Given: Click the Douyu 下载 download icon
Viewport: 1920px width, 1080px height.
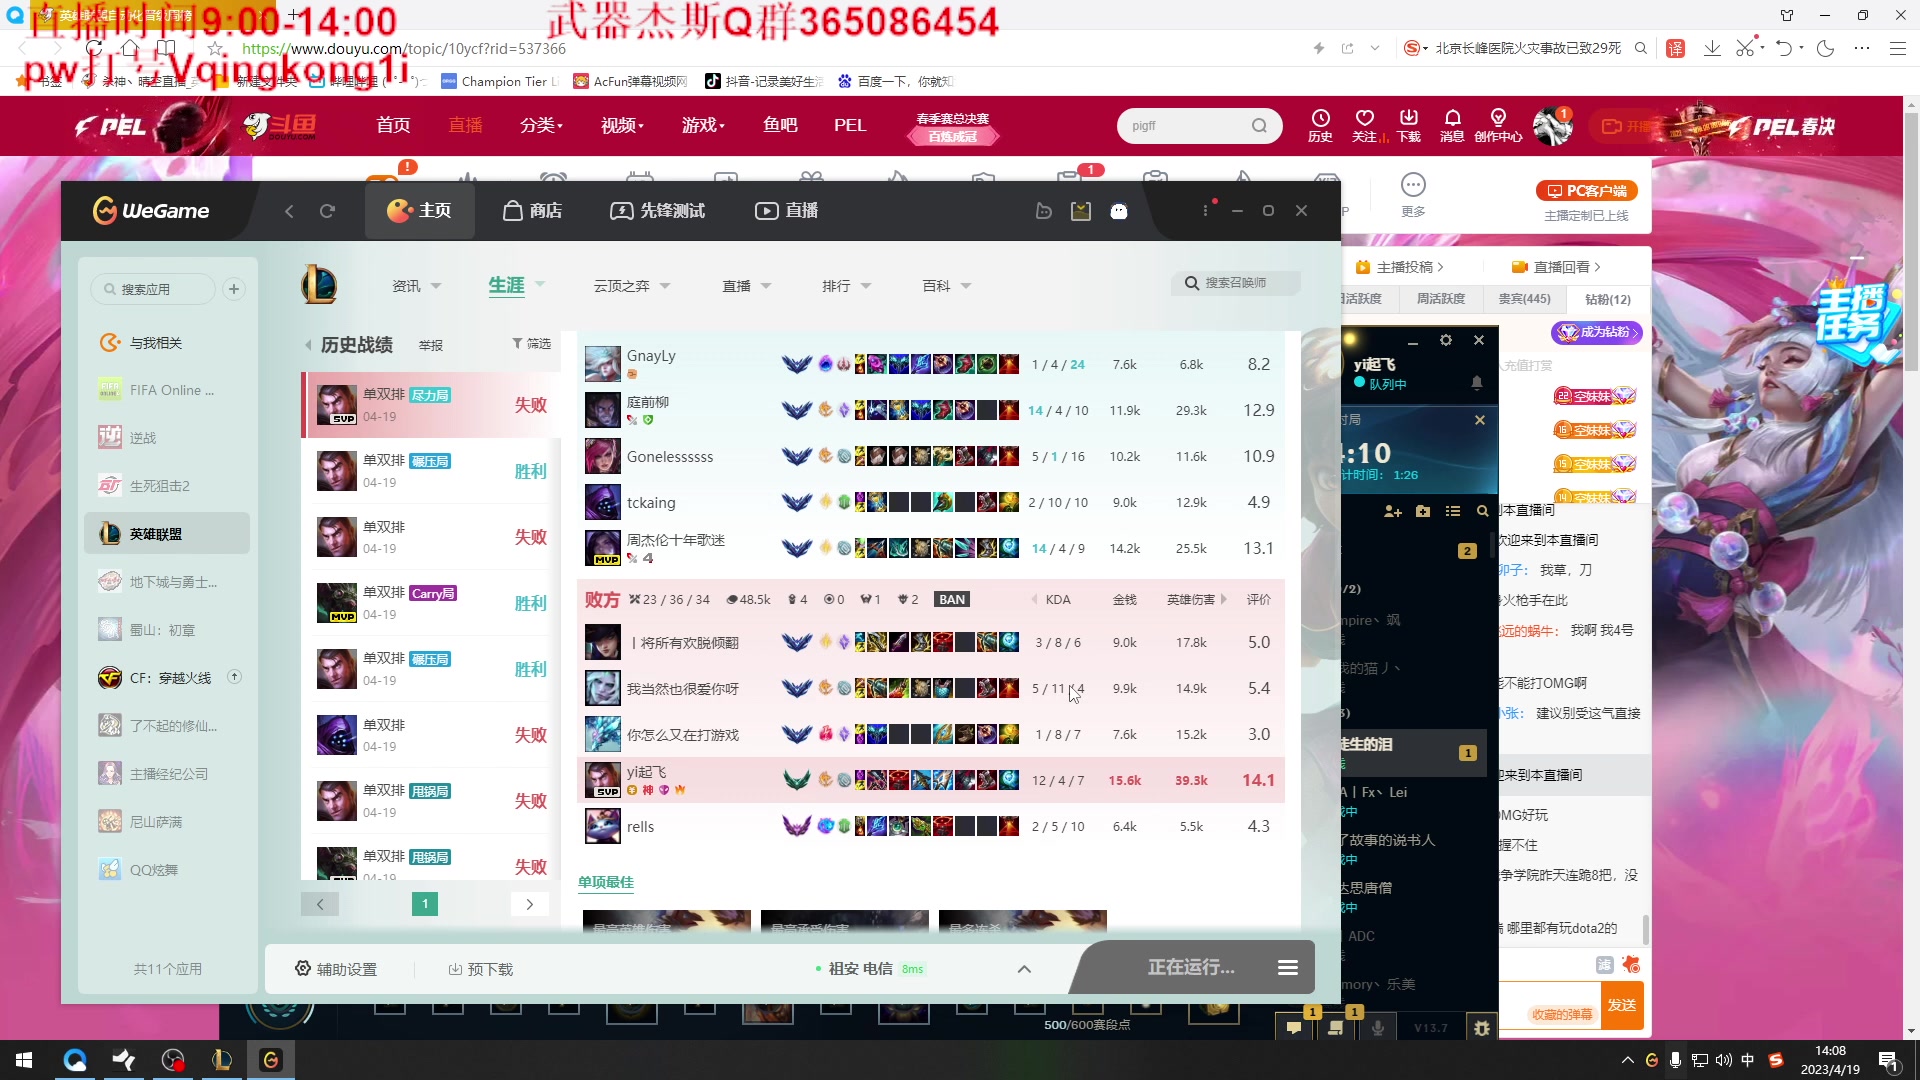Looking at the screenshot, I should pos(1409,126).
